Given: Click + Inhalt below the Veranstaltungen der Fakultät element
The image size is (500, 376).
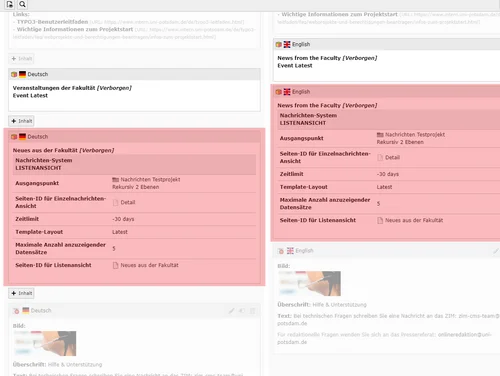Looking at the screenshot, I should click(x=22, y=121).
